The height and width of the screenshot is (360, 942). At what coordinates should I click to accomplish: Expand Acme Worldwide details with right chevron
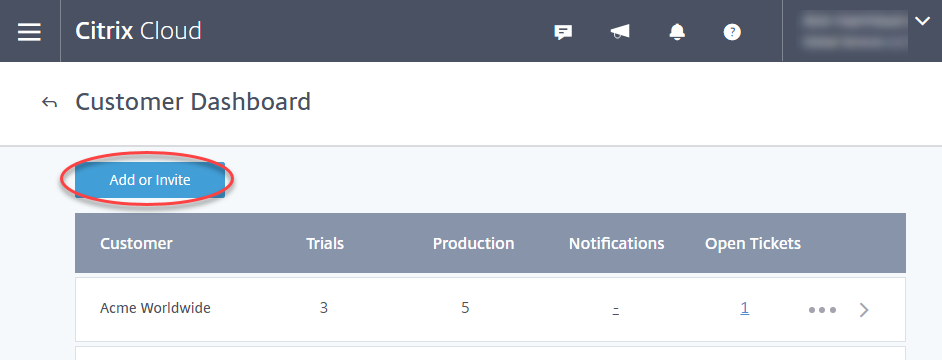click(864, 310)
